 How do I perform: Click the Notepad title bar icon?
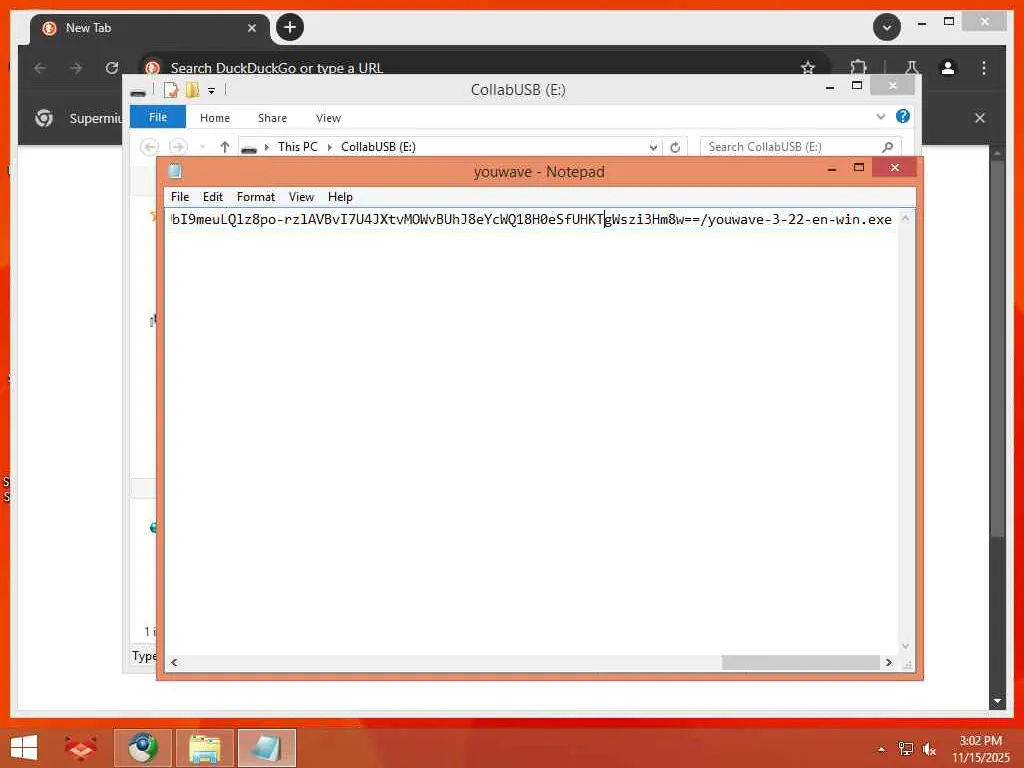click(175, 171)
